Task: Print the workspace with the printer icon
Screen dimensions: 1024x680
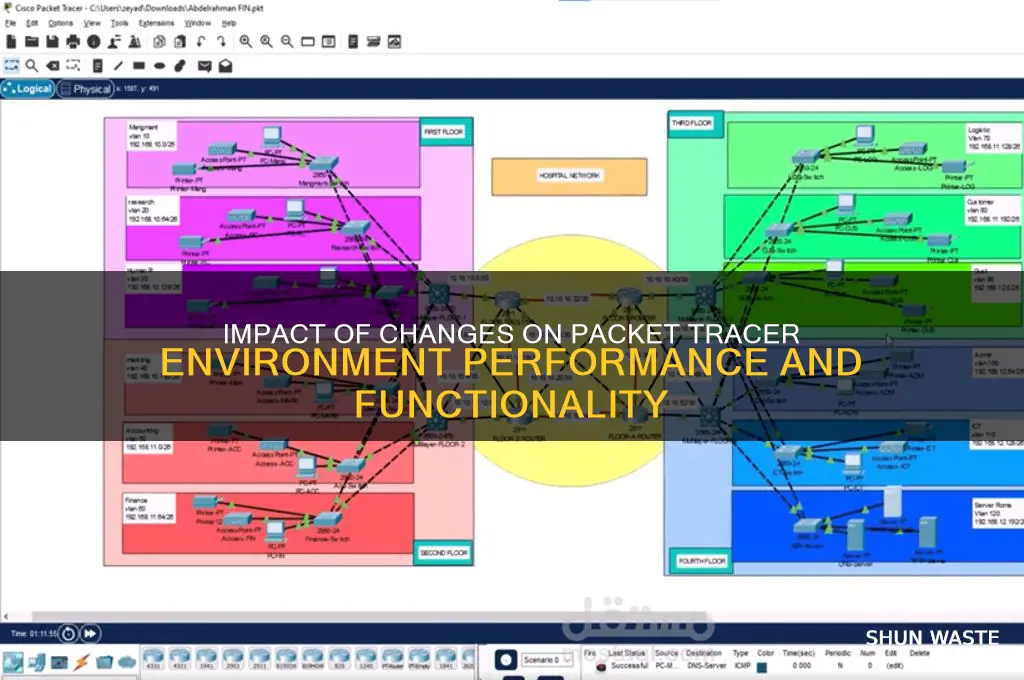Action: 72,42
